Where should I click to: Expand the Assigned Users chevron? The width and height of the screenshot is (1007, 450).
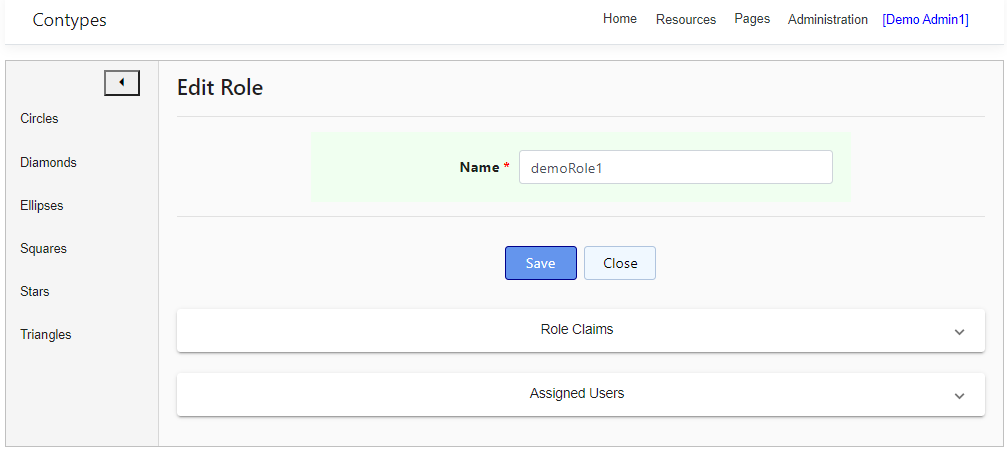[x=959, y=395]
